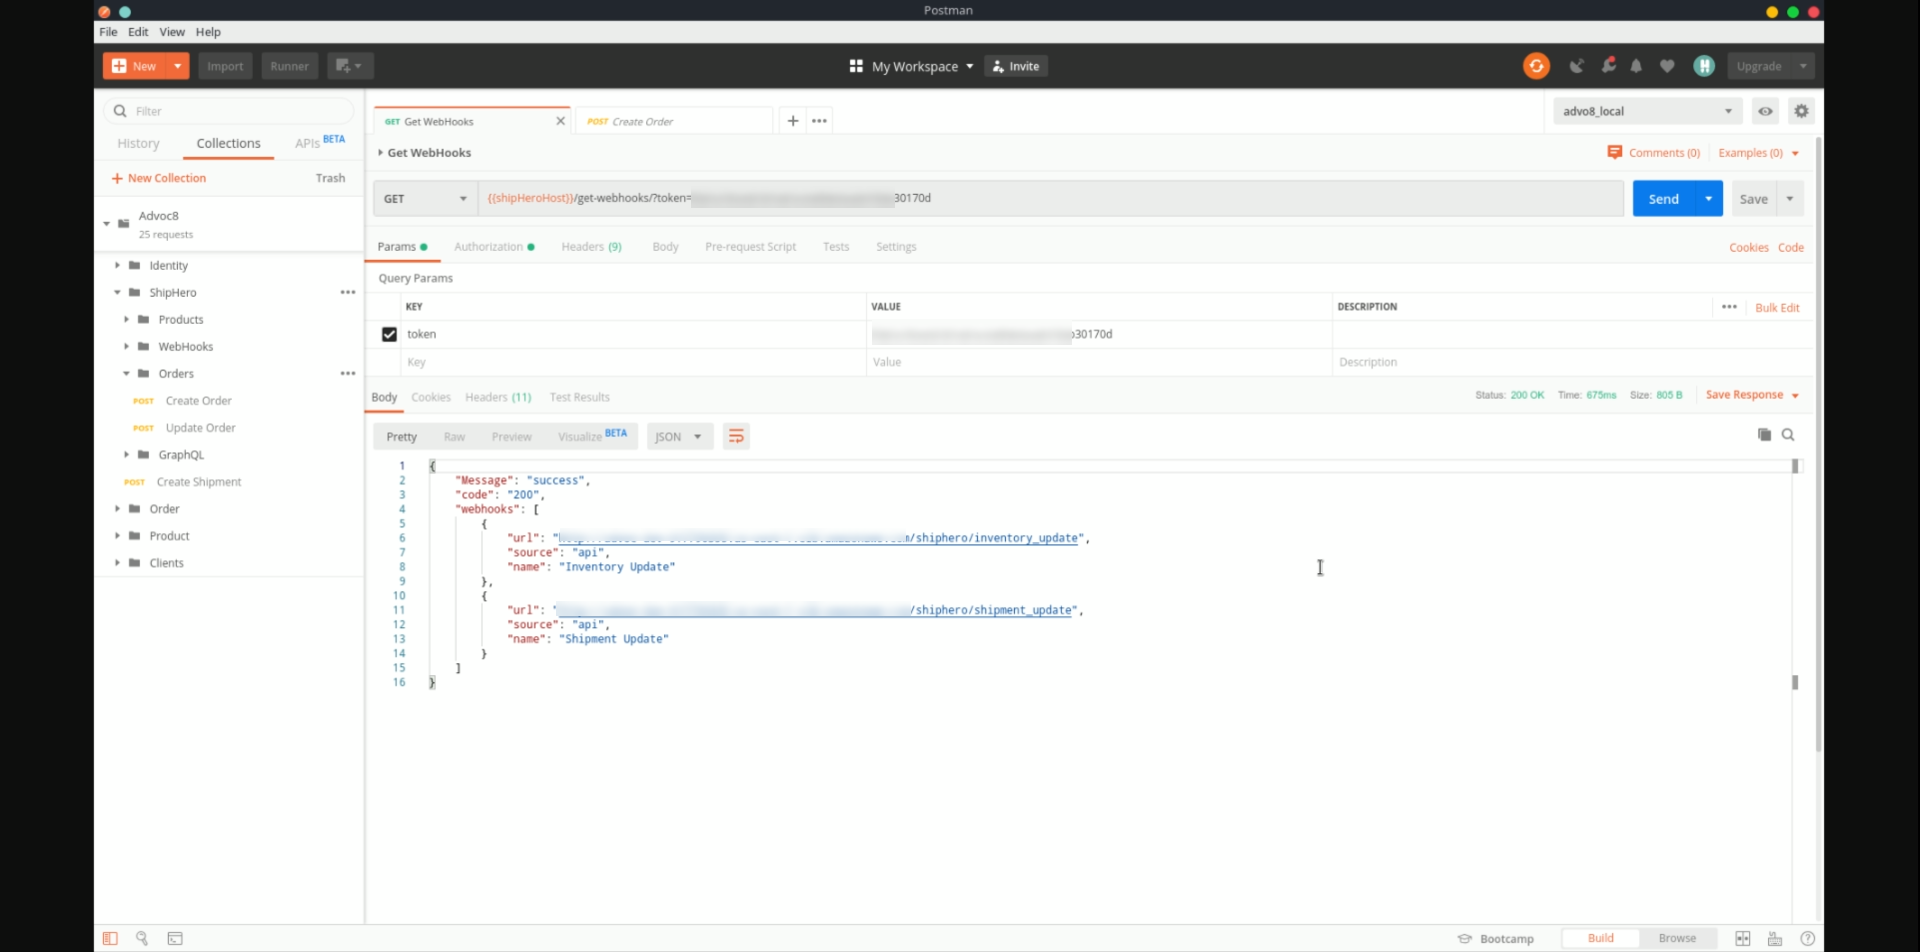Click the sync status icon
The width and height of the screenshot is (1920, 952).
(1536, 66)
